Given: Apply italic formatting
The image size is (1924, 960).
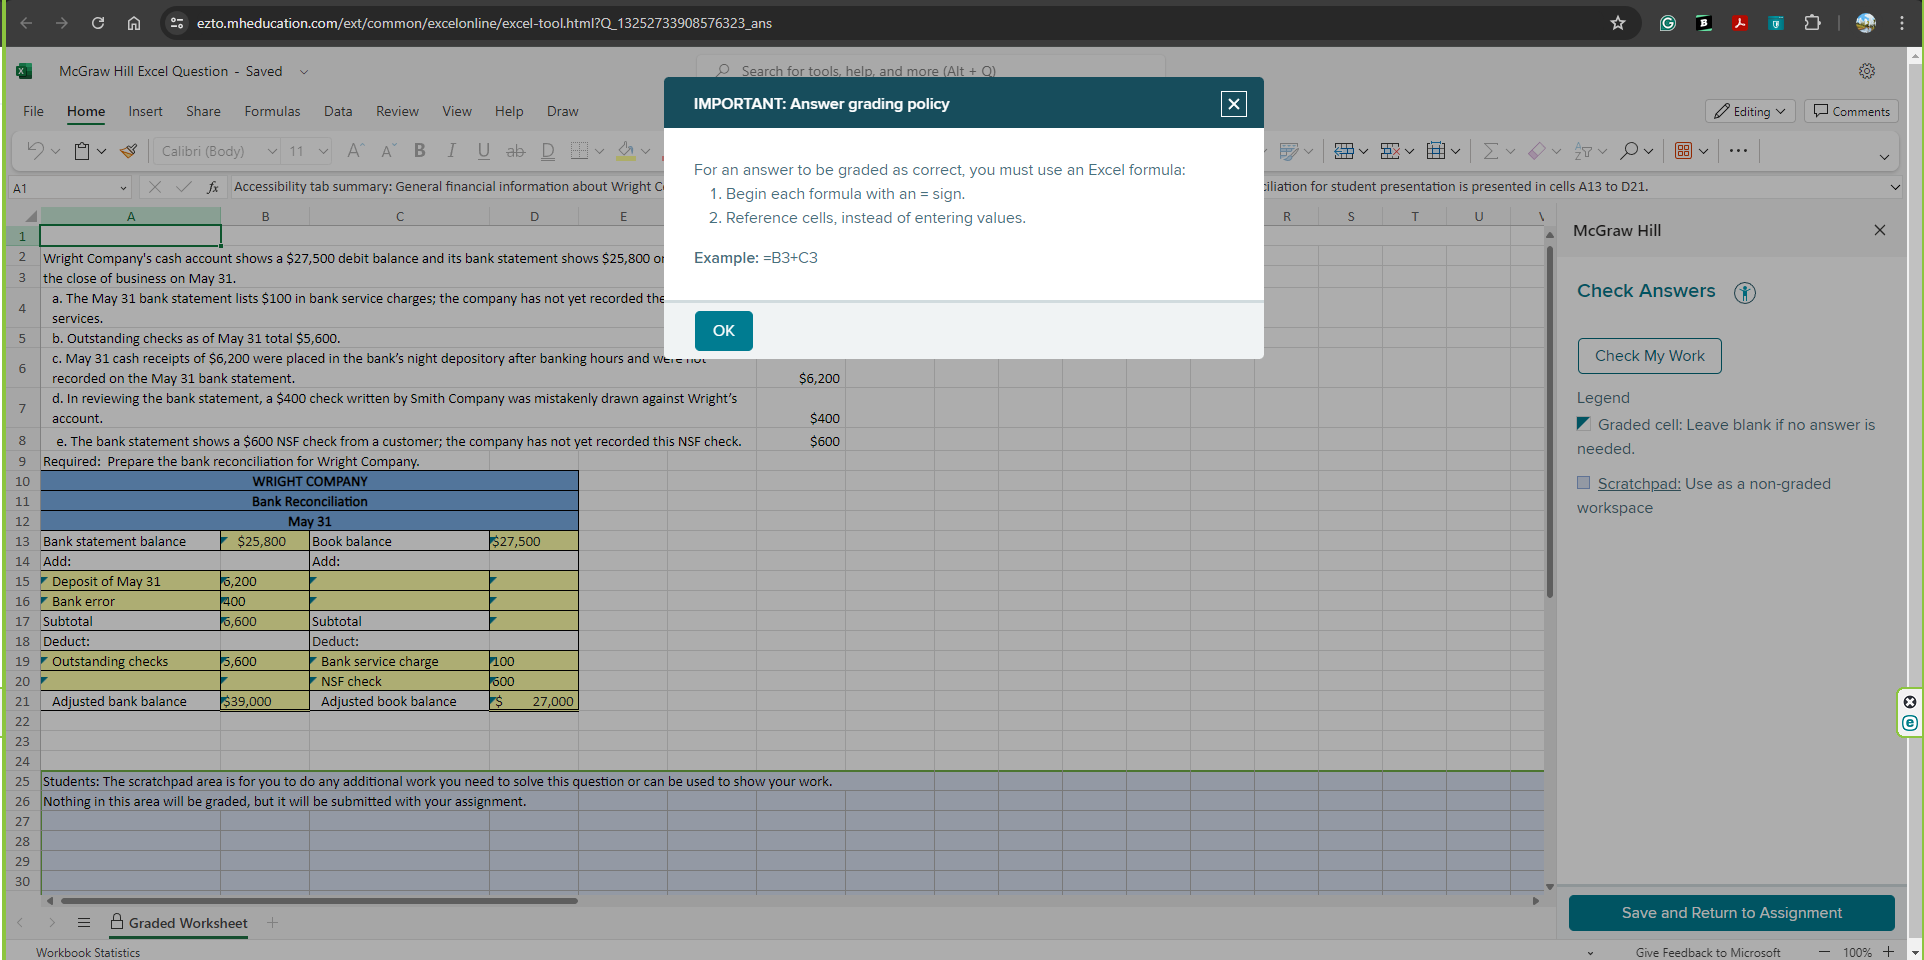Looking at the screenshot, I should (x=451, y=151).
